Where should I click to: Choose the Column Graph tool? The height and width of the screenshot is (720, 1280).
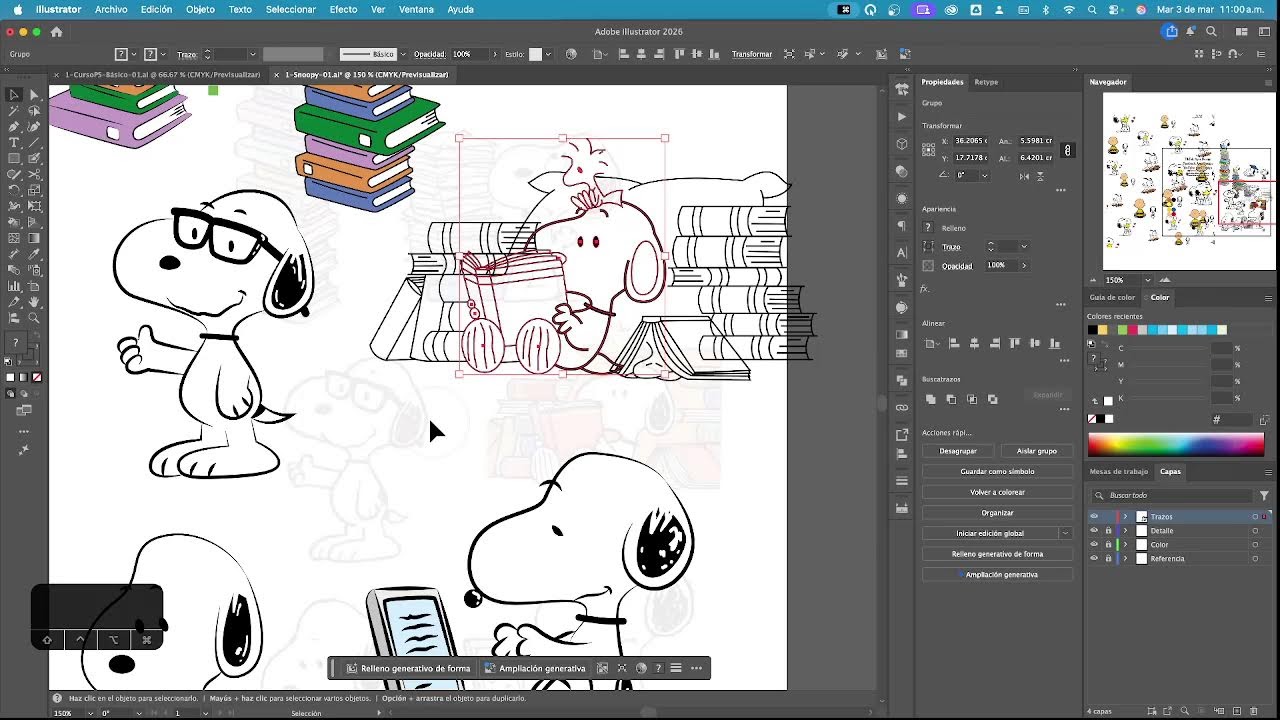[x=14, y=286]
